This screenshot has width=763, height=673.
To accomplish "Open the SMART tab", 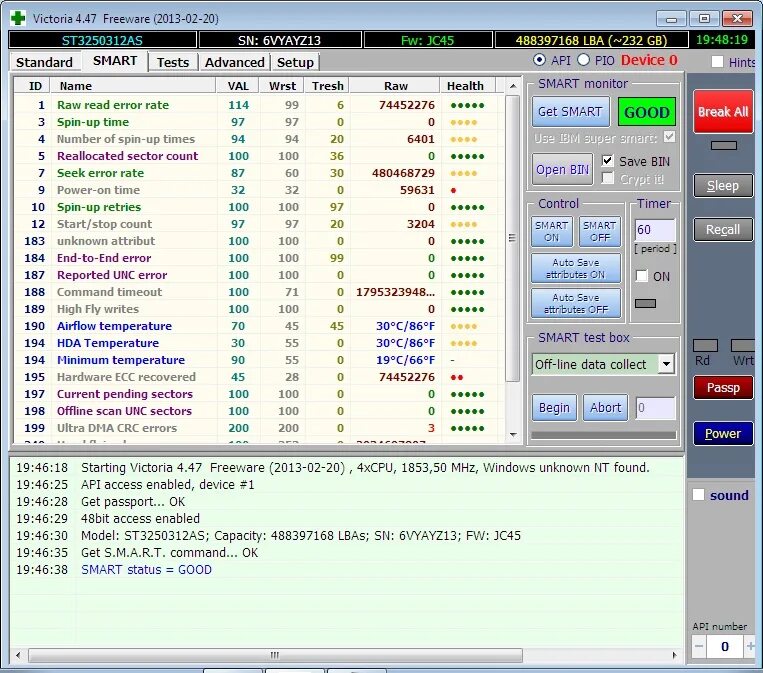I will pos(115,61).
